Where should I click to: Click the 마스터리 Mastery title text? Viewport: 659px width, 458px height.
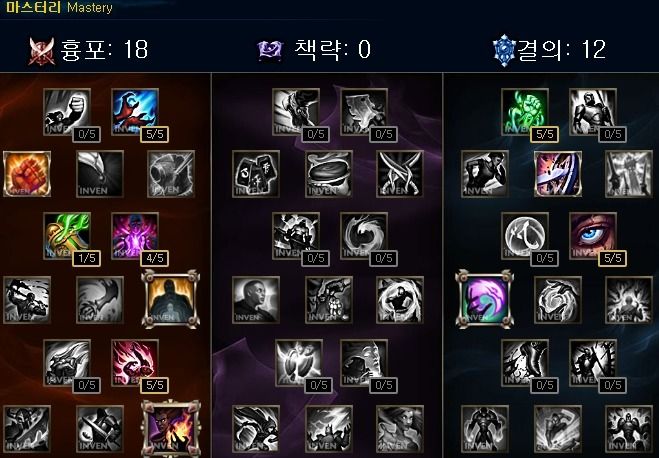tap(59, 8)
